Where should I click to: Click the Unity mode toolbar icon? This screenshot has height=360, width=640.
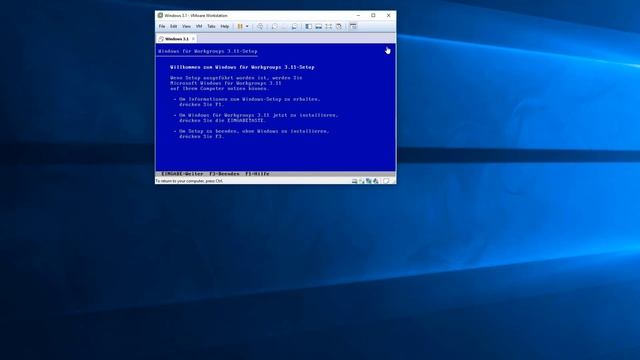339,27
